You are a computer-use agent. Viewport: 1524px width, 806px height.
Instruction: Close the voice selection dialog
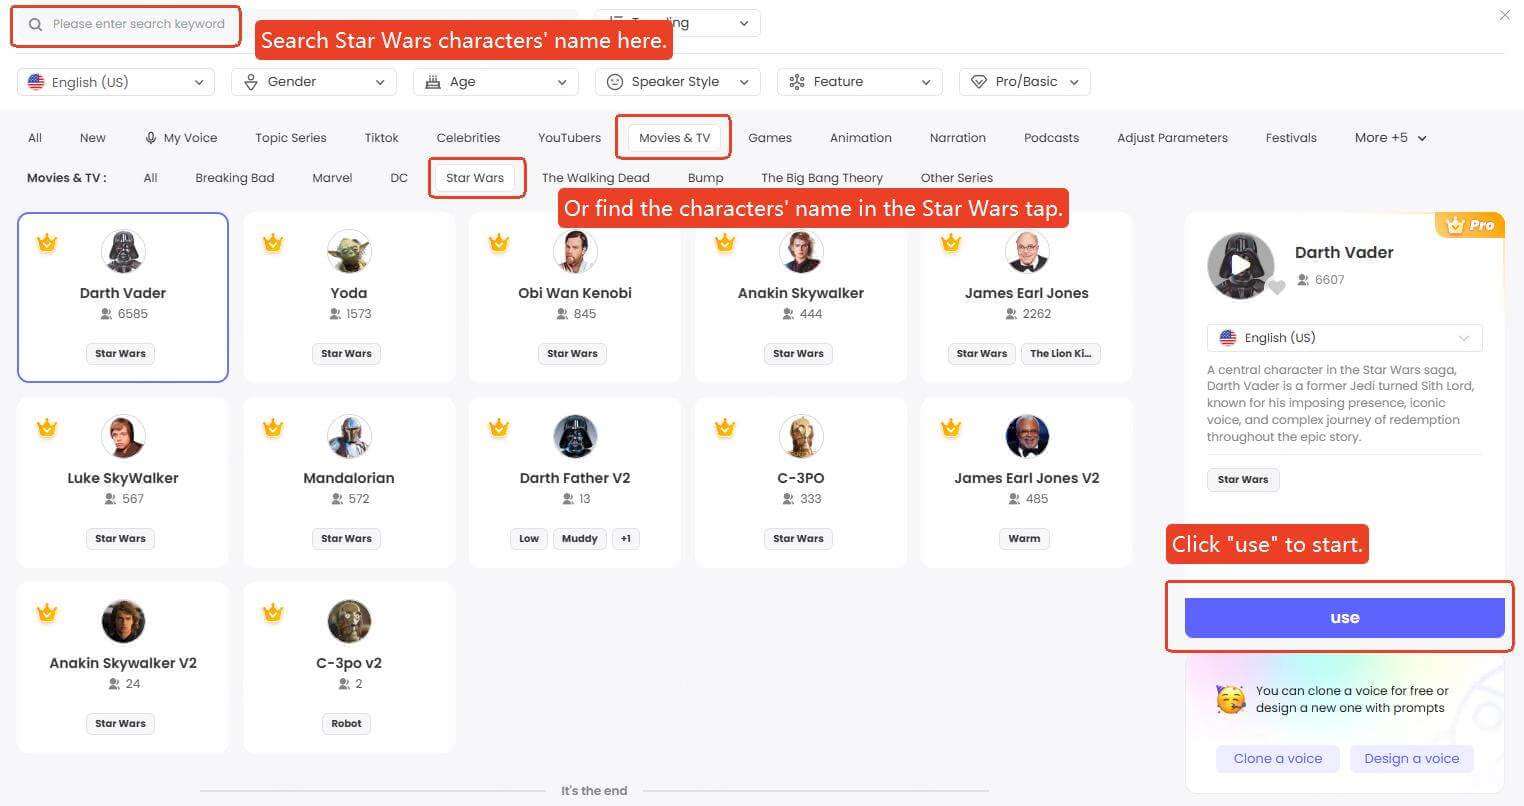[1505, 15]
